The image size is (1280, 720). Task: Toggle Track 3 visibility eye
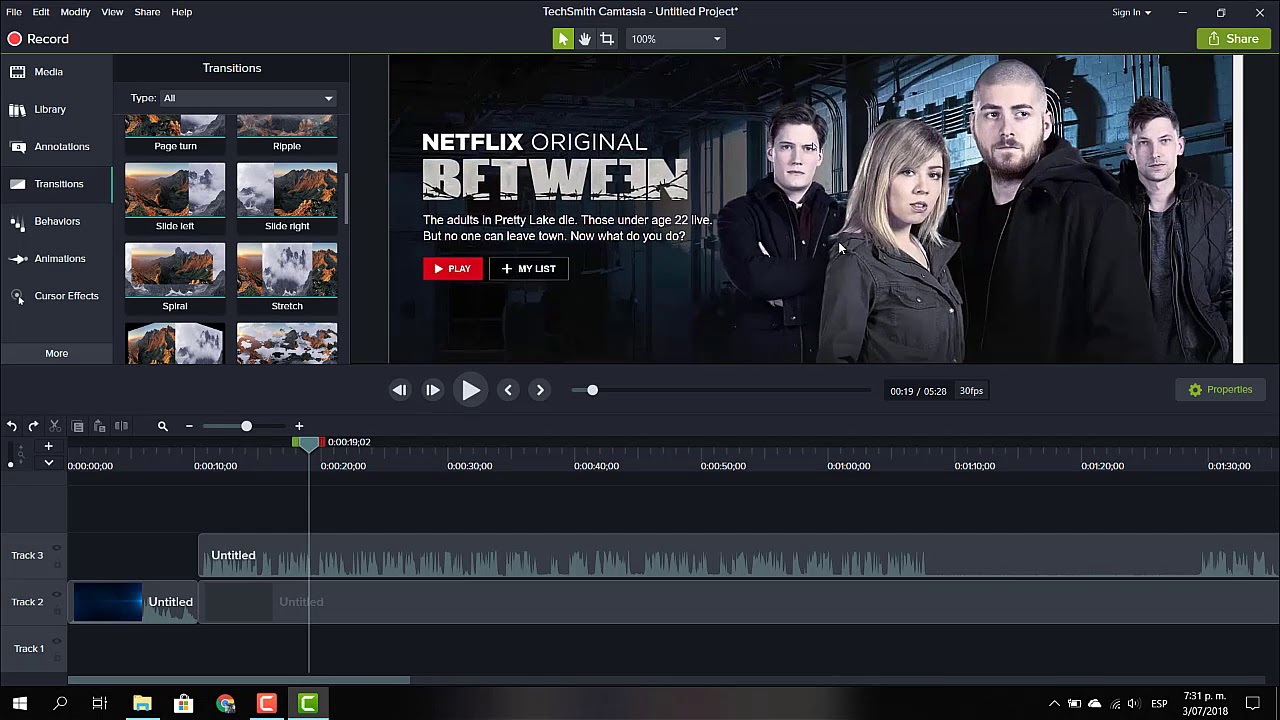pos(56,548)
